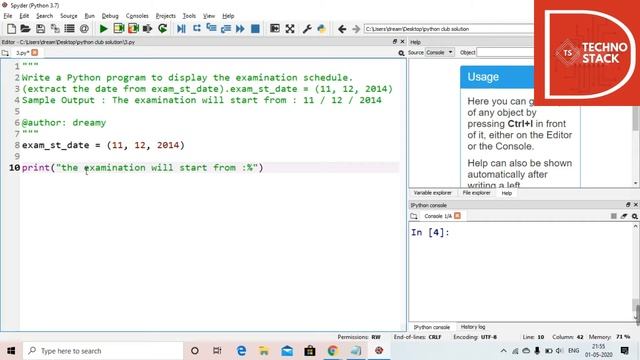This screenshot has width=640, height=360.
Task: Clear console eraser icon
Action: pyautogui.click(x=624, y=216)
